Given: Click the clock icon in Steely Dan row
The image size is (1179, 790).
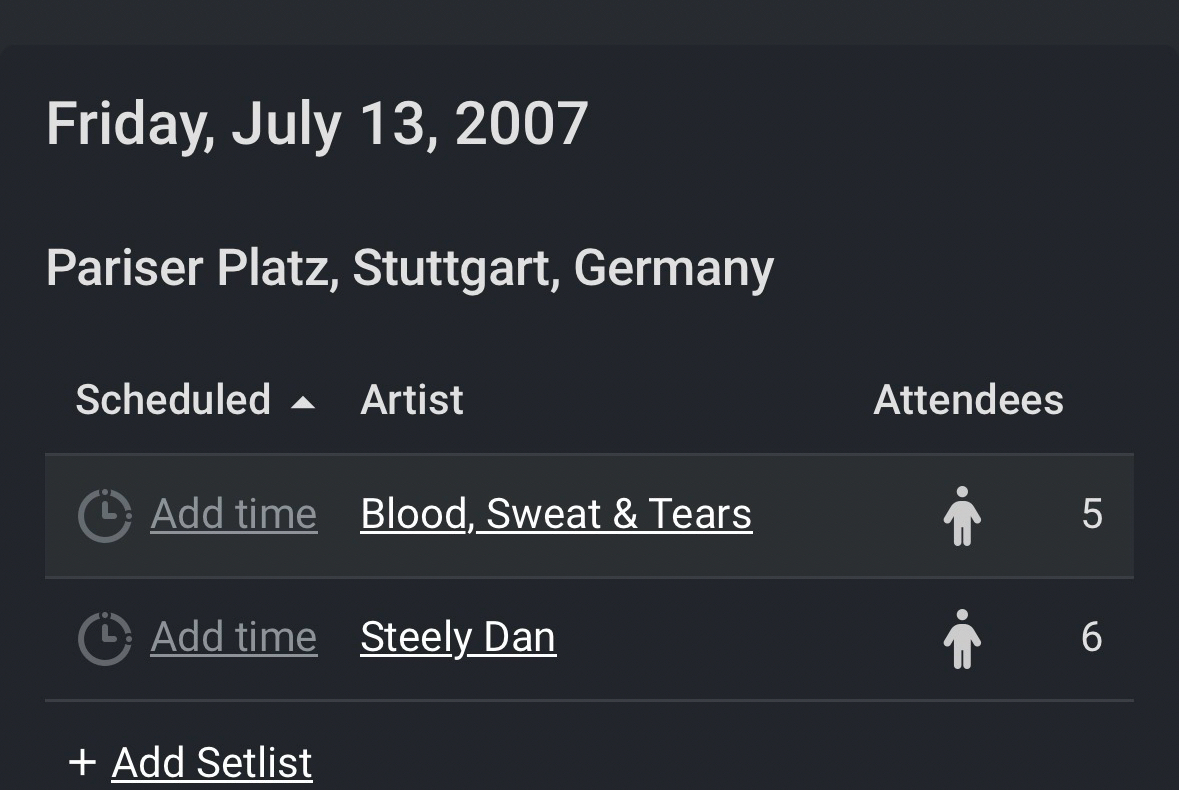Looking at the screenshot, I should click(x=104, y=638).
